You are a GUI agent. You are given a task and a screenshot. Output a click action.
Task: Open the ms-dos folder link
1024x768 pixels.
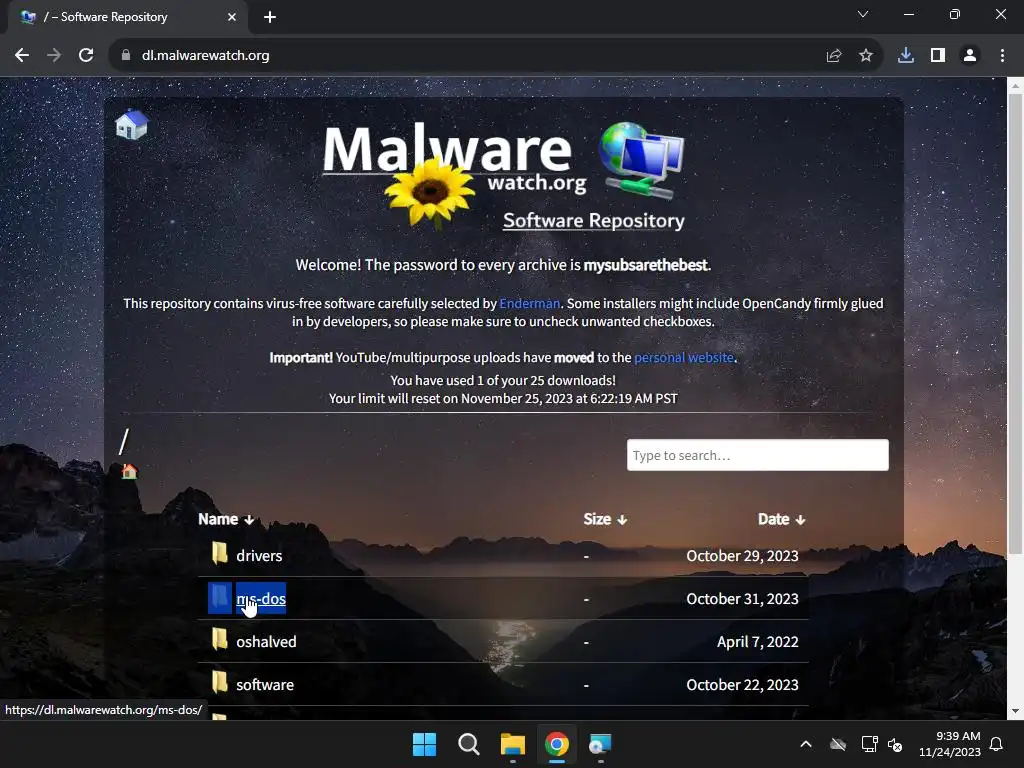[261, 598]
